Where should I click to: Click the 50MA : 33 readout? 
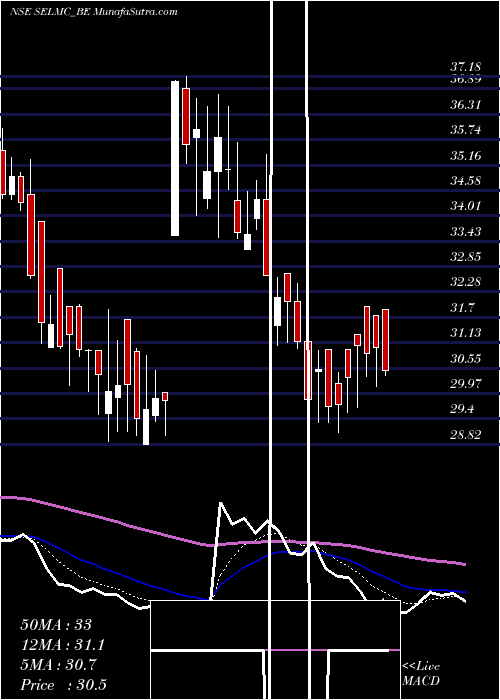(56, 625)
